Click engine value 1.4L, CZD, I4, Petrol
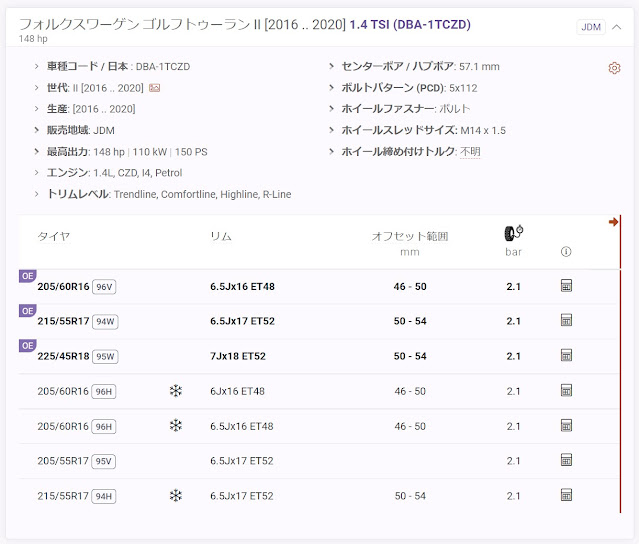 (138, 173)
